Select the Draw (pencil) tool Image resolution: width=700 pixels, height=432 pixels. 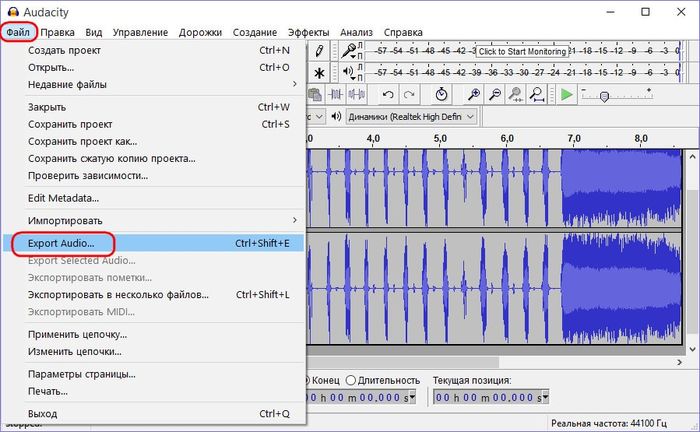click(x=319, y=51)
